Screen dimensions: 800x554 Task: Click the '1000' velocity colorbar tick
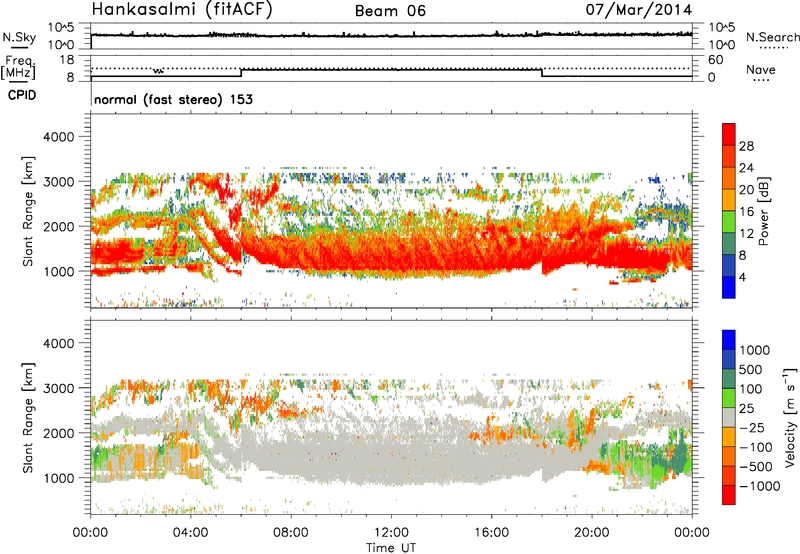755,350
